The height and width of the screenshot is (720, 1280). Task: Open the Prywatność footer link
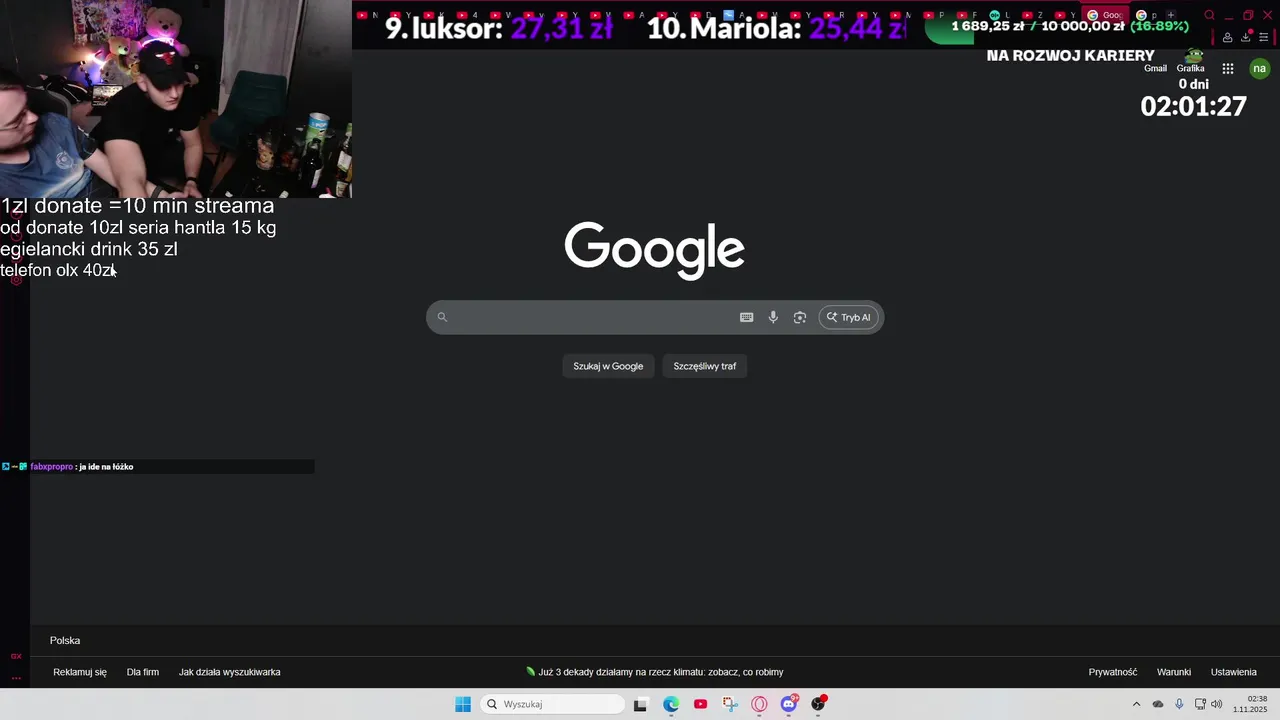[1113, 672]
